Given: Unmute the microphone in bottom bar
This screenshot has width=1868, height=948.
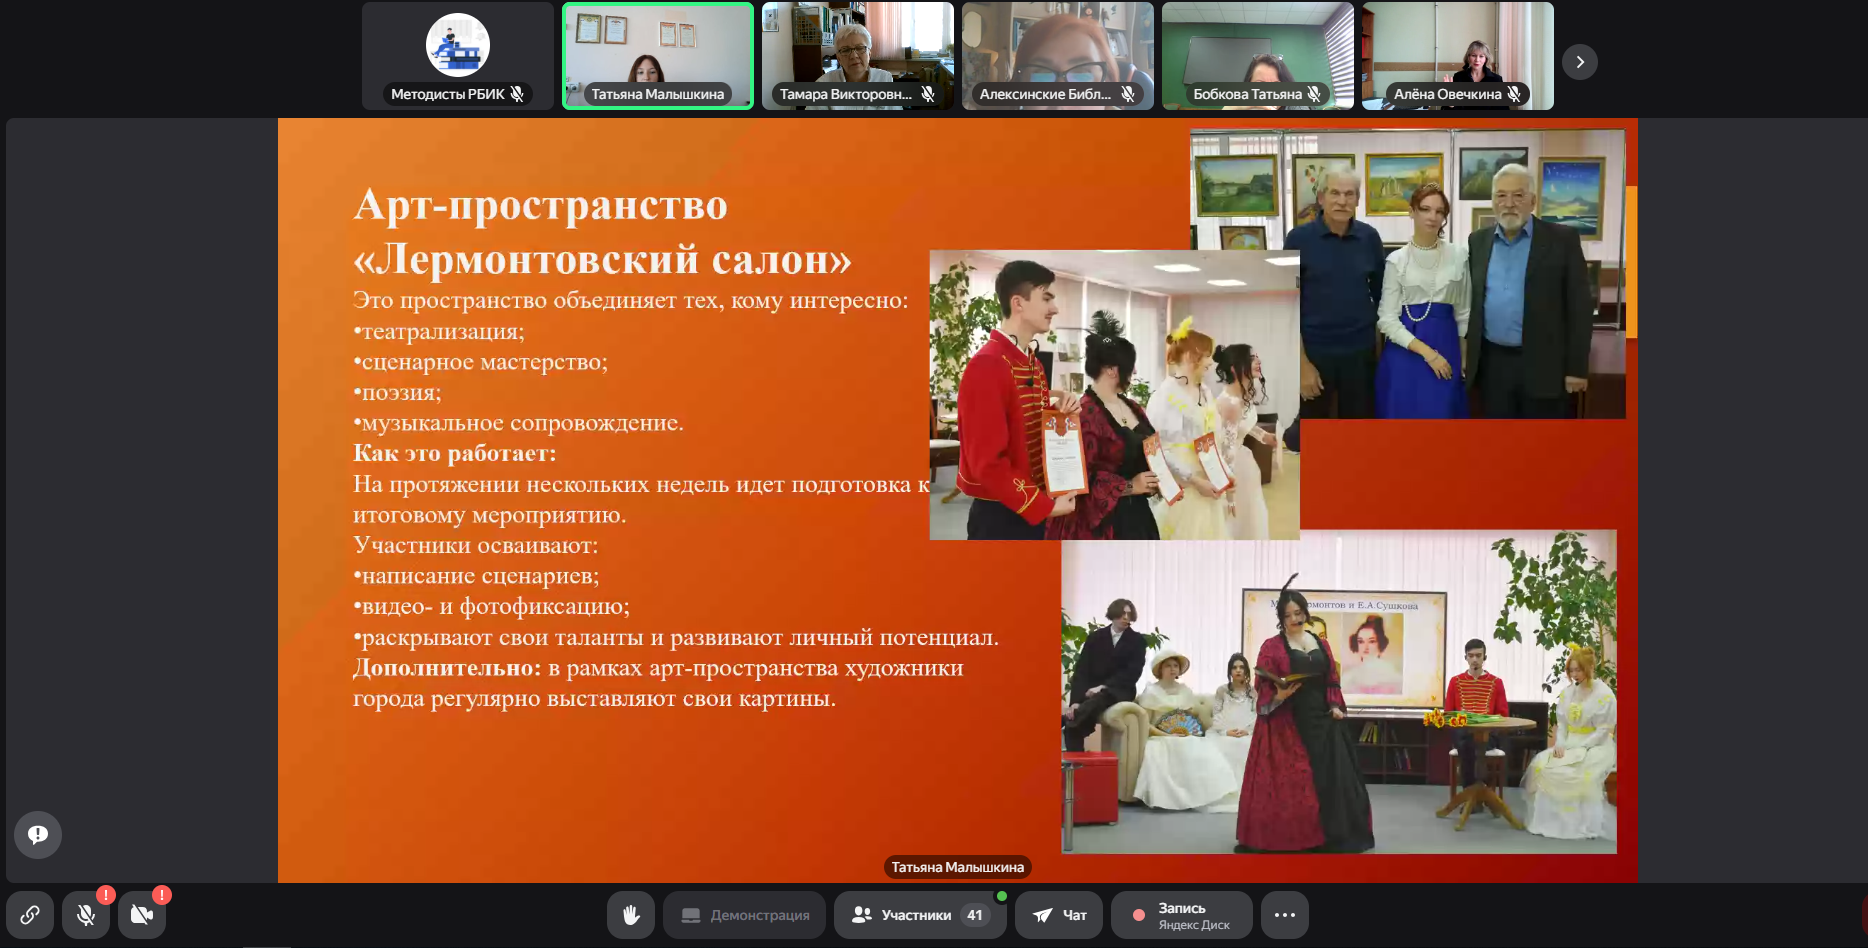Looking at the screenshot, I should click(86, 915).
